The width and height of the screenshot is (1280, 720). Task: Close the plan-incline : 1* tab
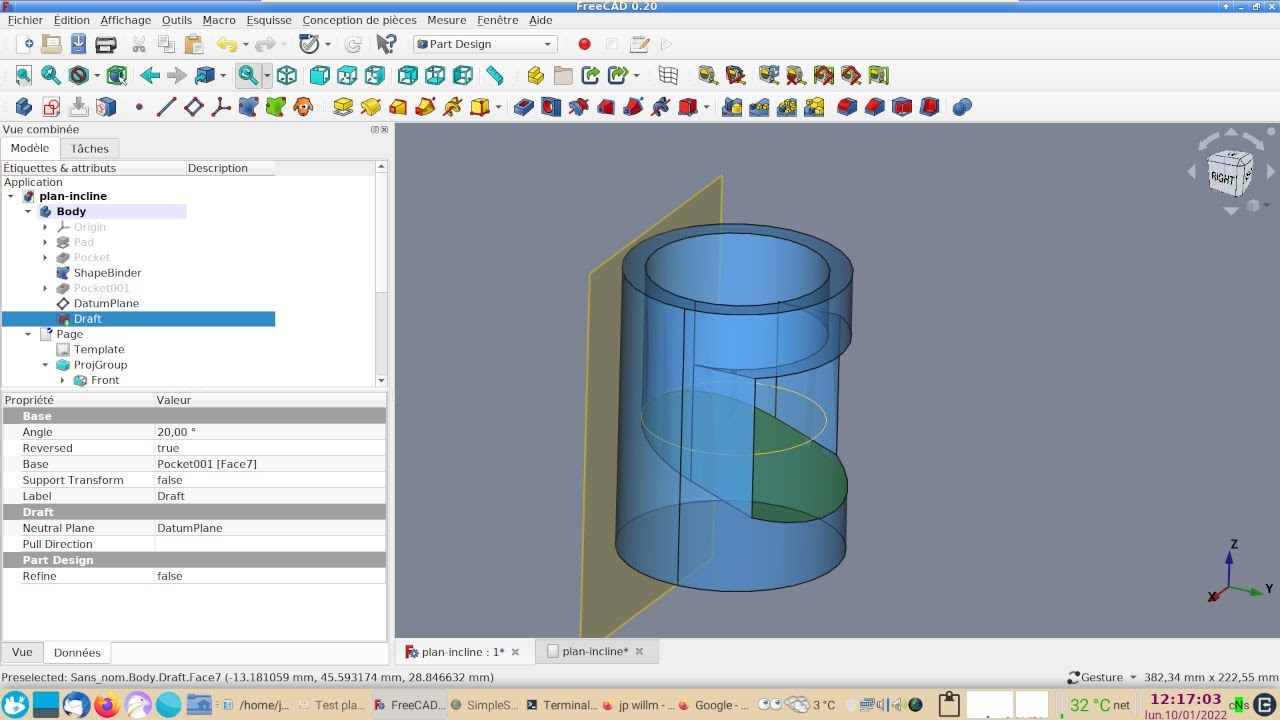click(515, 652)
